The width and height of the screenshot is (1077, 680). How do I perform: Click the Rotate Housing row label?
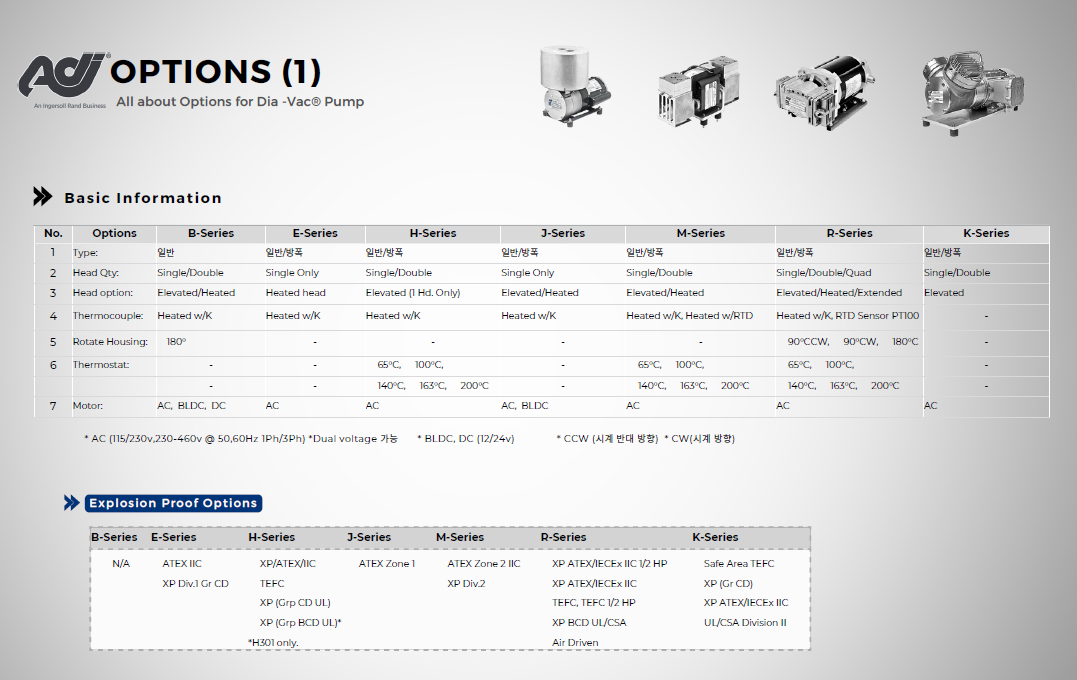(110, 342)
